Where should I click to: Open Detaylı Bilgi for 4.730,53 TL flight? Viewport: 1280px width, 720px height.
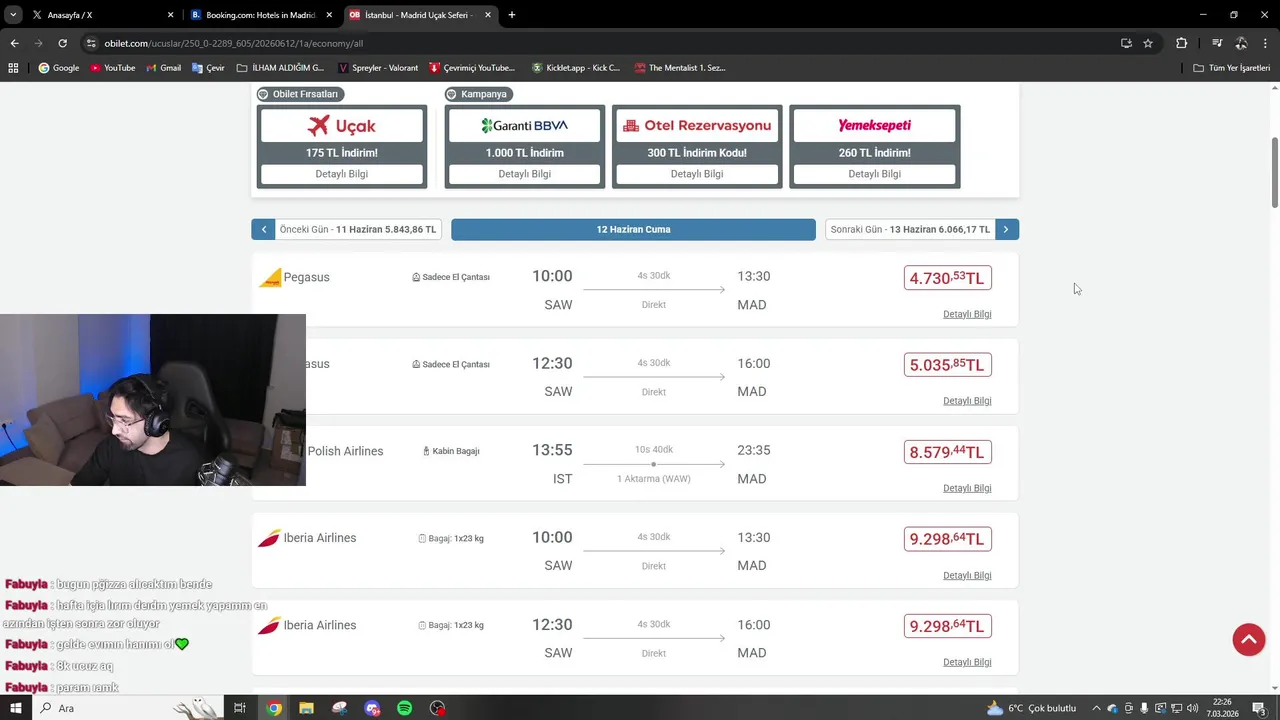point(967,314)
